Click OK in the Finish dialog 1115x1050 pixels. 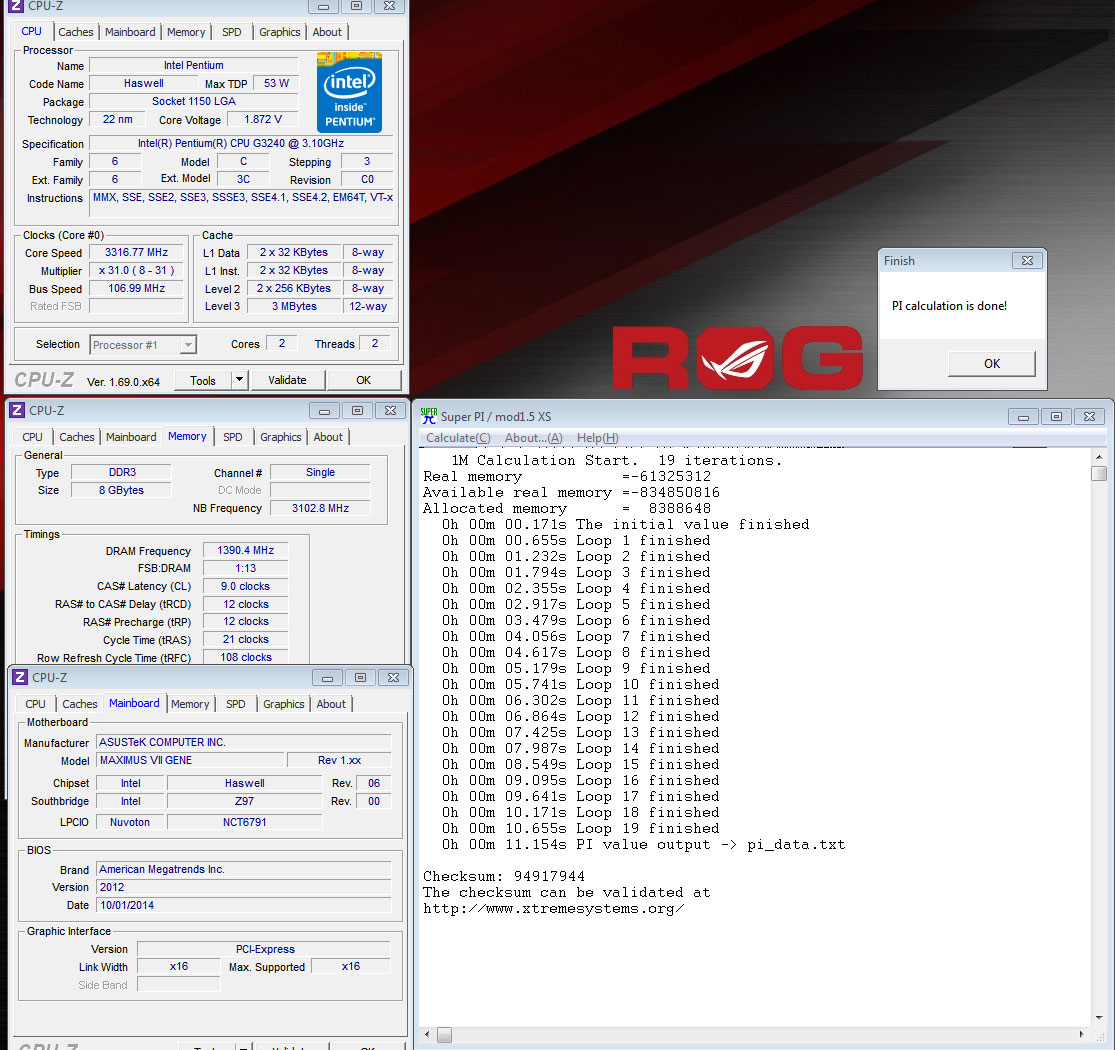click(x=992, y=363)
